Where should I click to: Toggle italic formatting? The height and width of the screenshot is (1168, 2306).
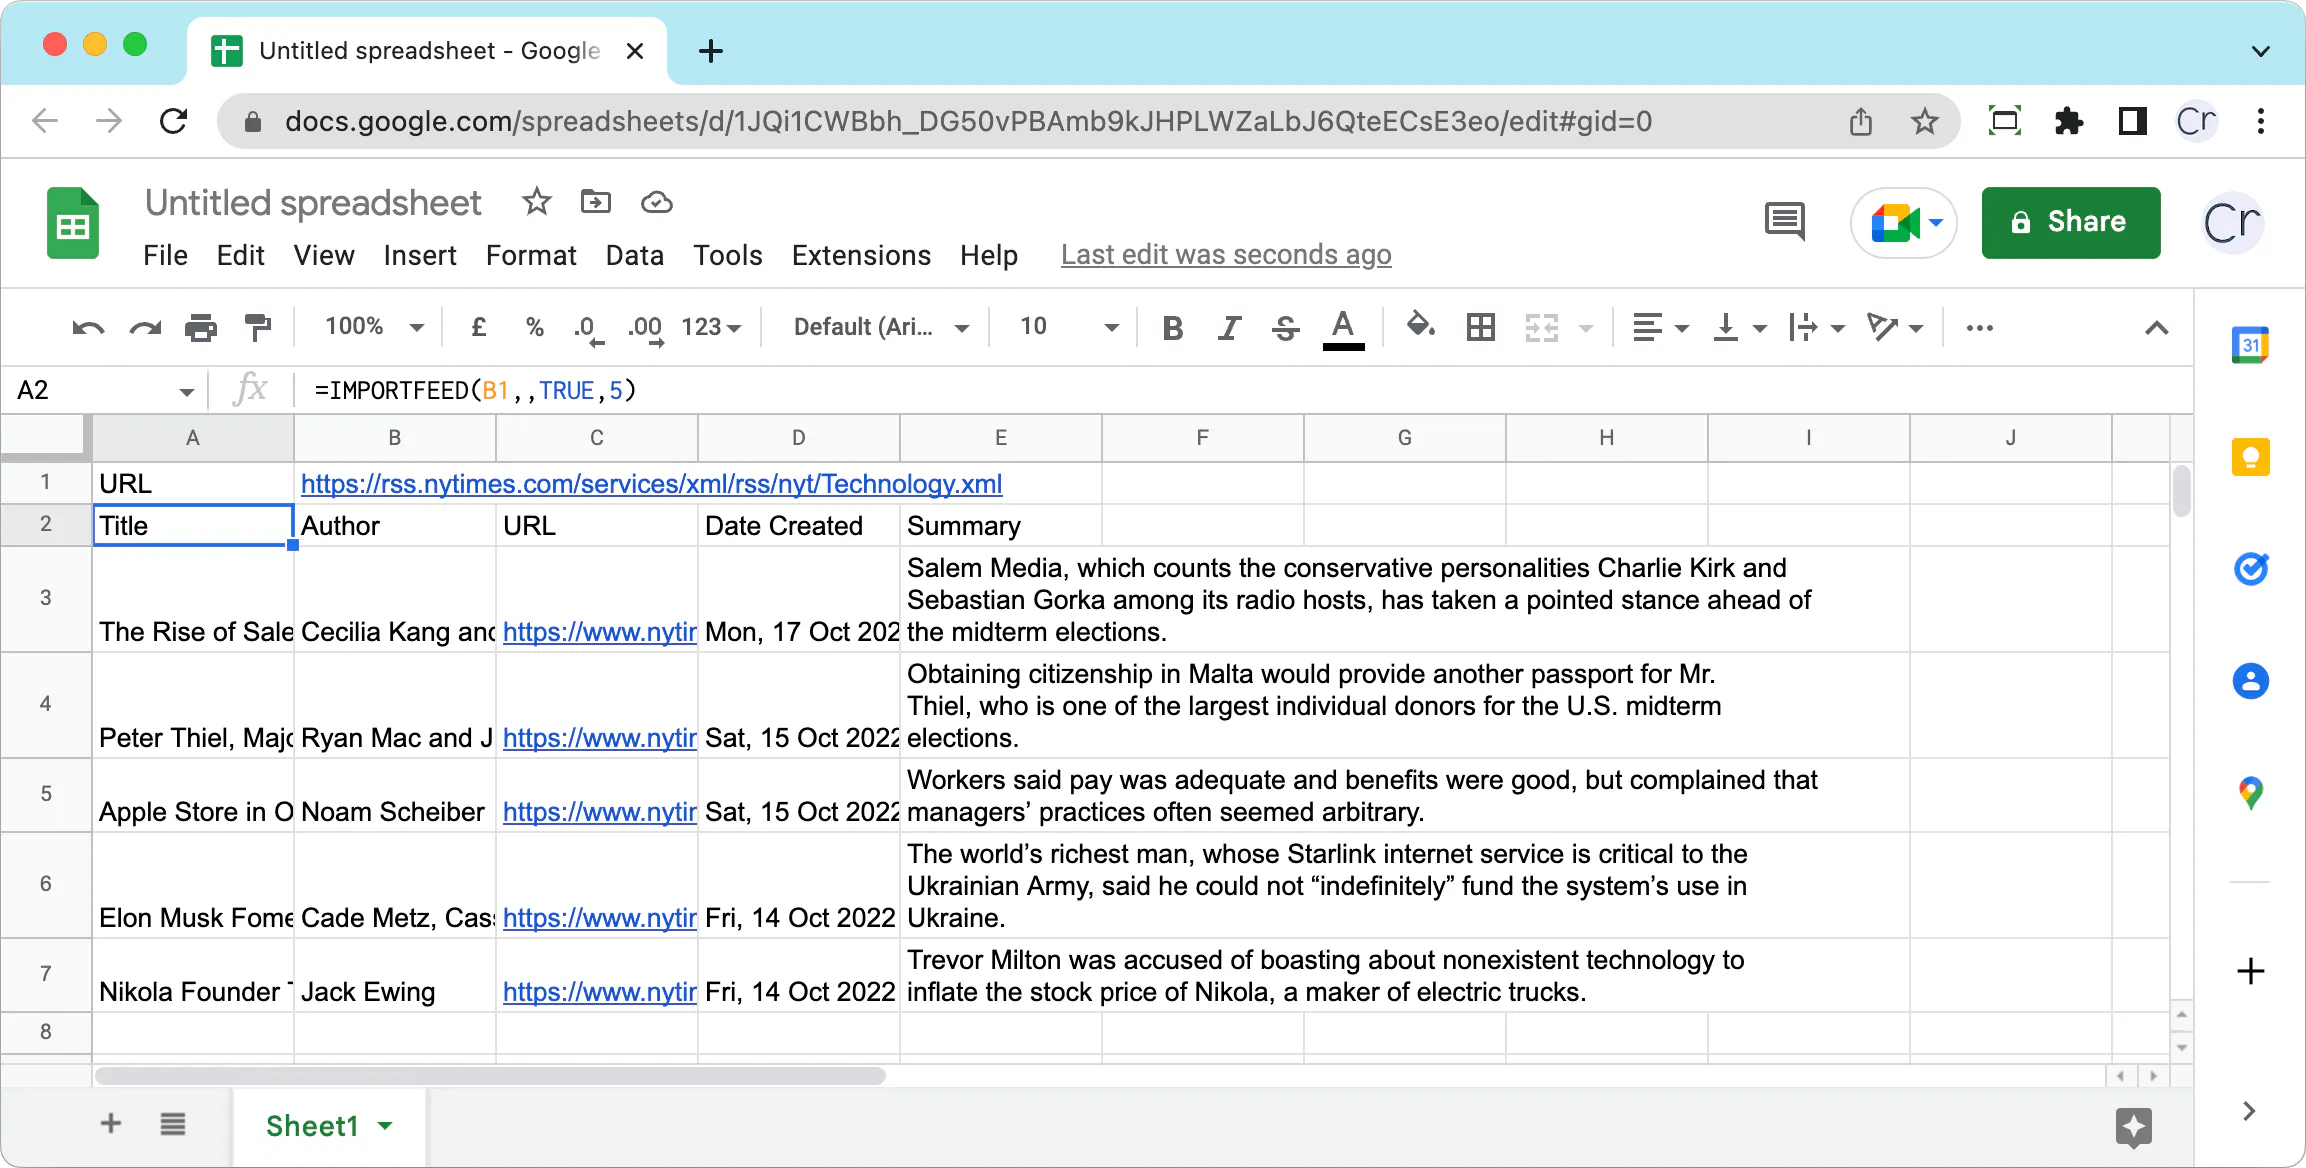(x=1229, y=328)
